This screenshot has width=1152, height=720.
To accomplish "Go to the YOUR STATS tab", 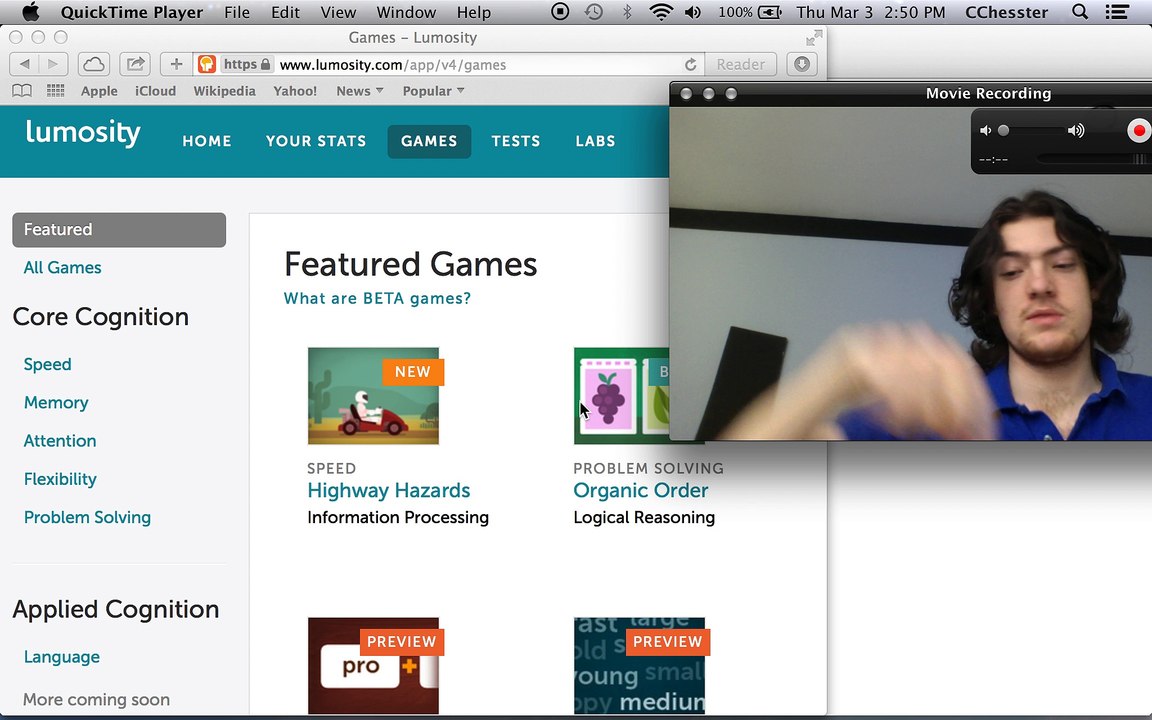I will tap(316, 141).
